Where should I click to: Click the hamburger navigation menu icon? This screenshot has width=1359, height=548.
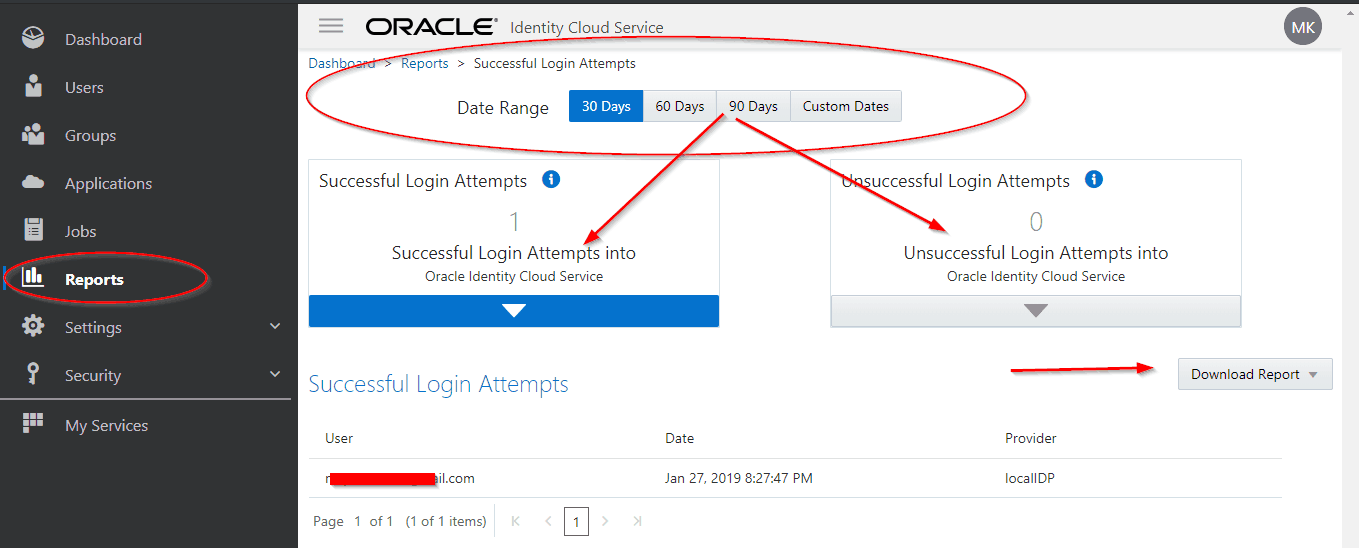tap(331, 26)
